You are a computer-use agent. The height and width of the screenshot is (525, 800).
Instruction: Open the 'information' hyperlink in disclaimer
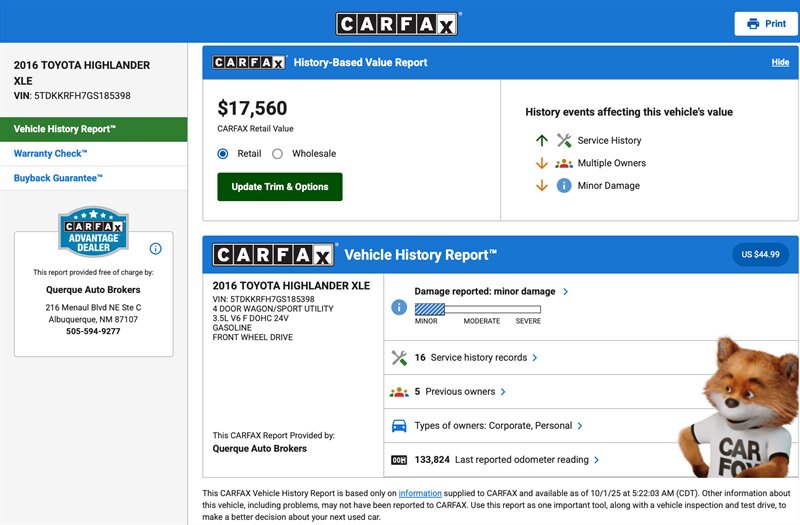tap(420, 494)
